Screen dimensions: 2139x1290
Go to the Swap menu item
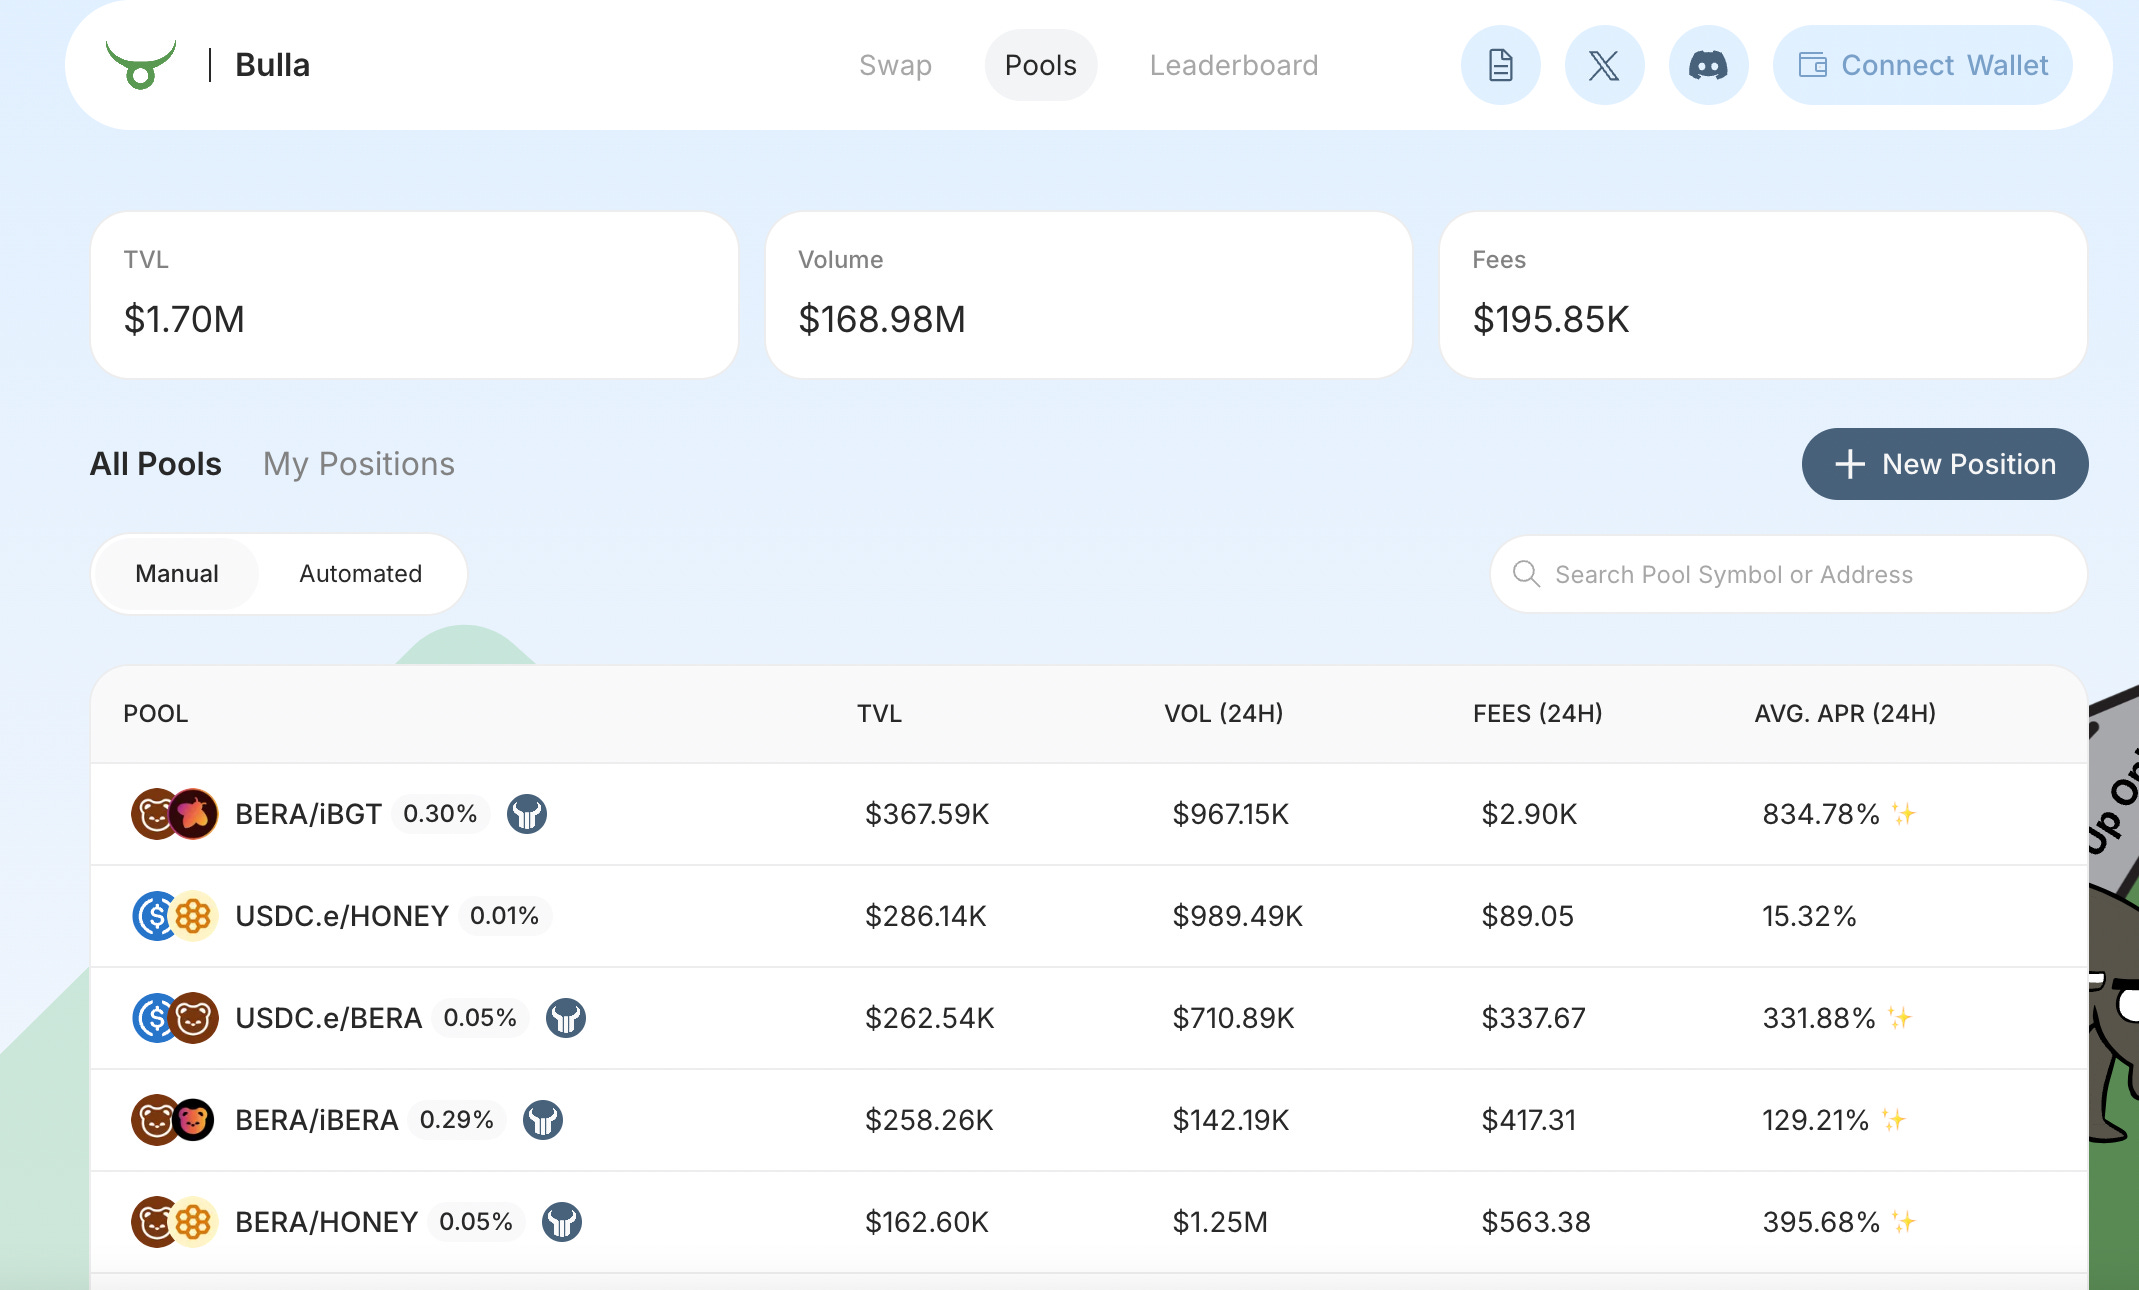coord(895,65)
